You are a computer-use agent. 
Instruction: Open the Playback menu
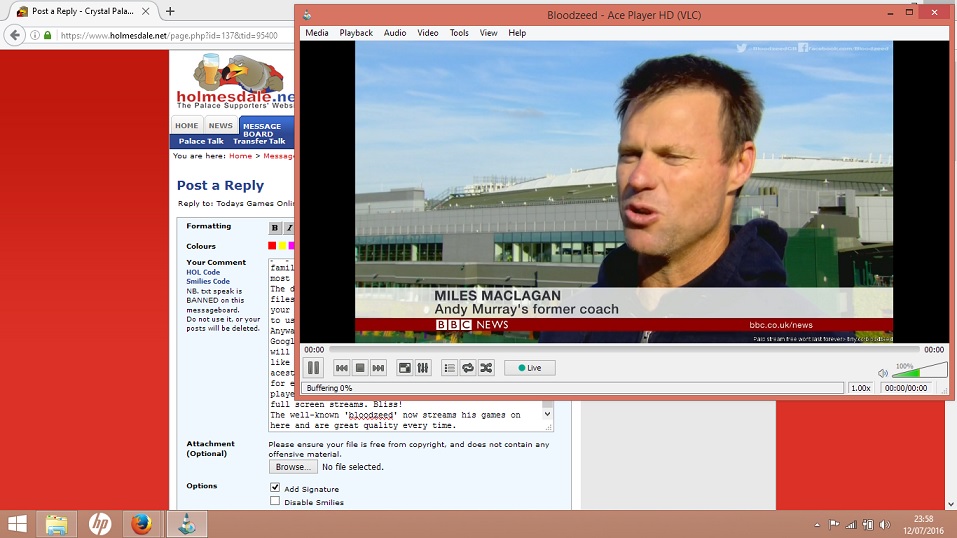[x=356, y=33]
